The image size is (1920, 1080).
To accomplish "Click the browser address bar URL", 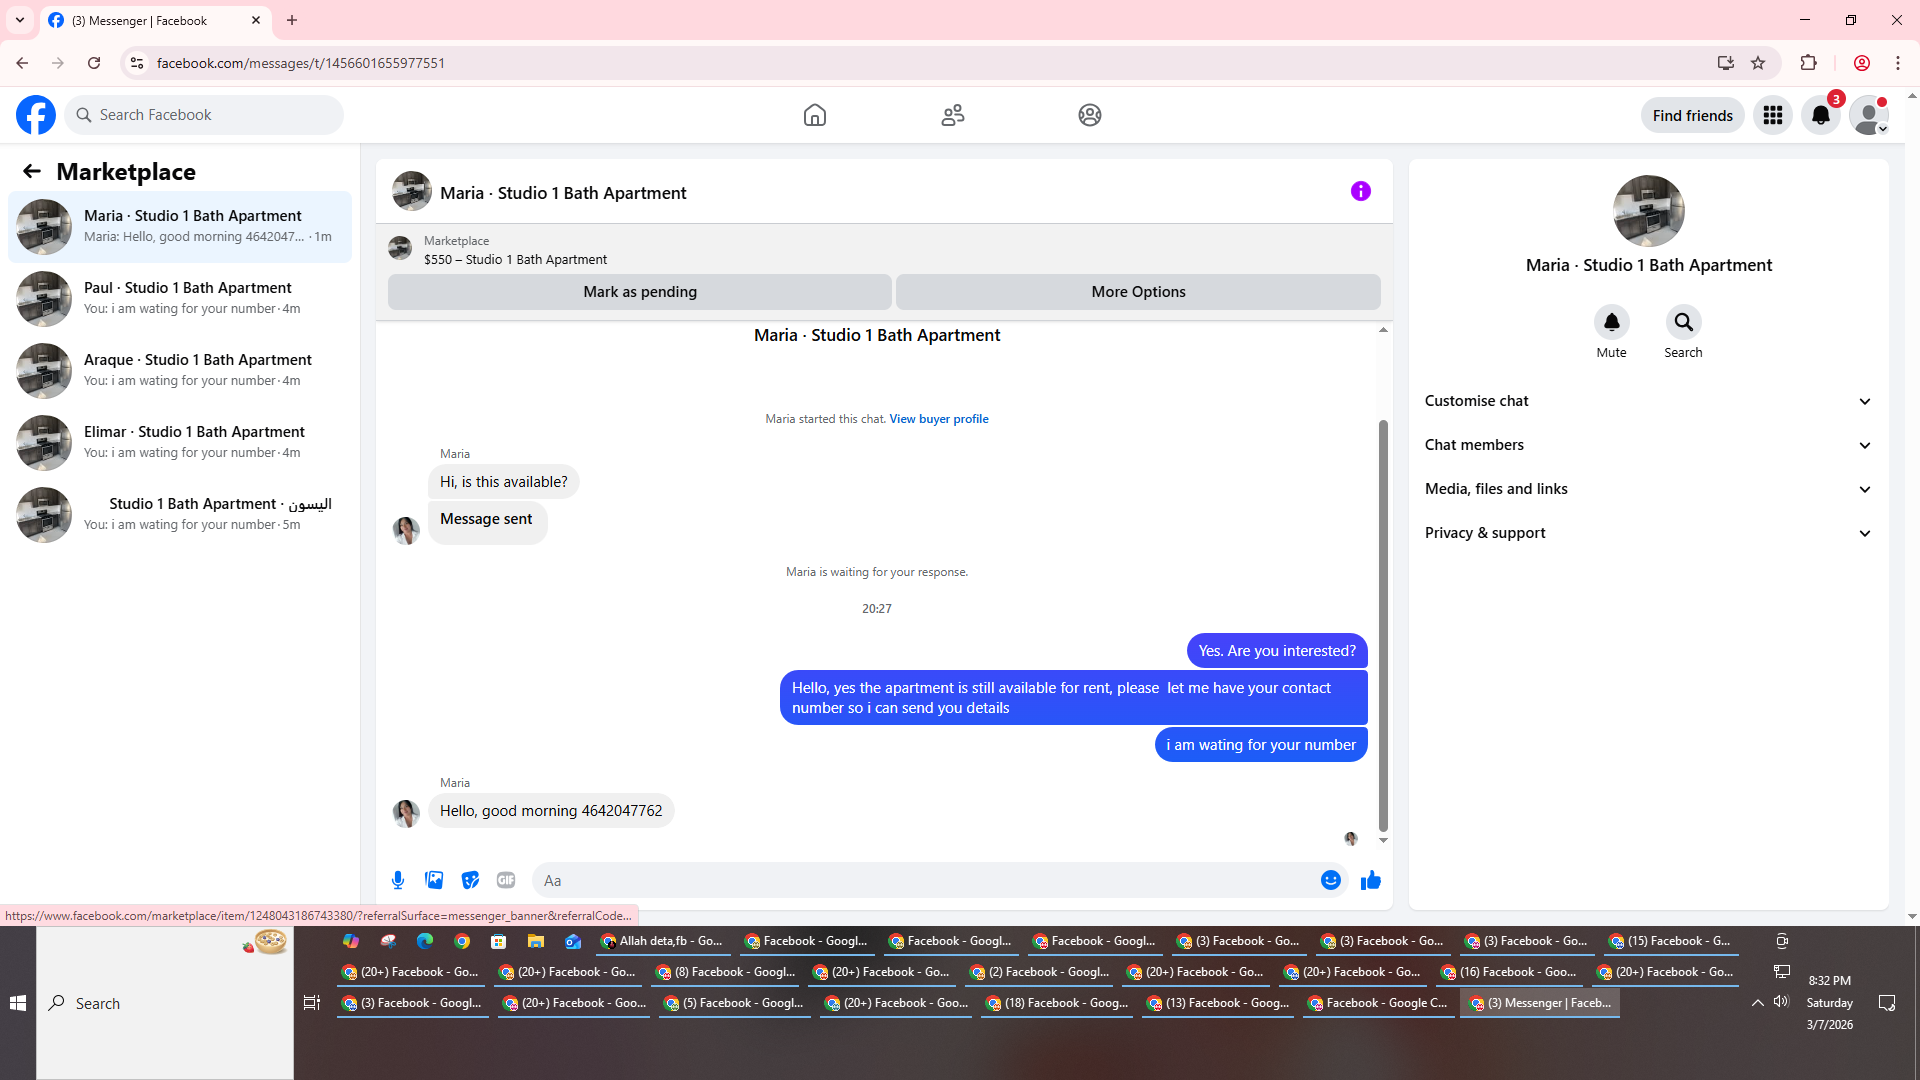I will click(x=301, y=63).
